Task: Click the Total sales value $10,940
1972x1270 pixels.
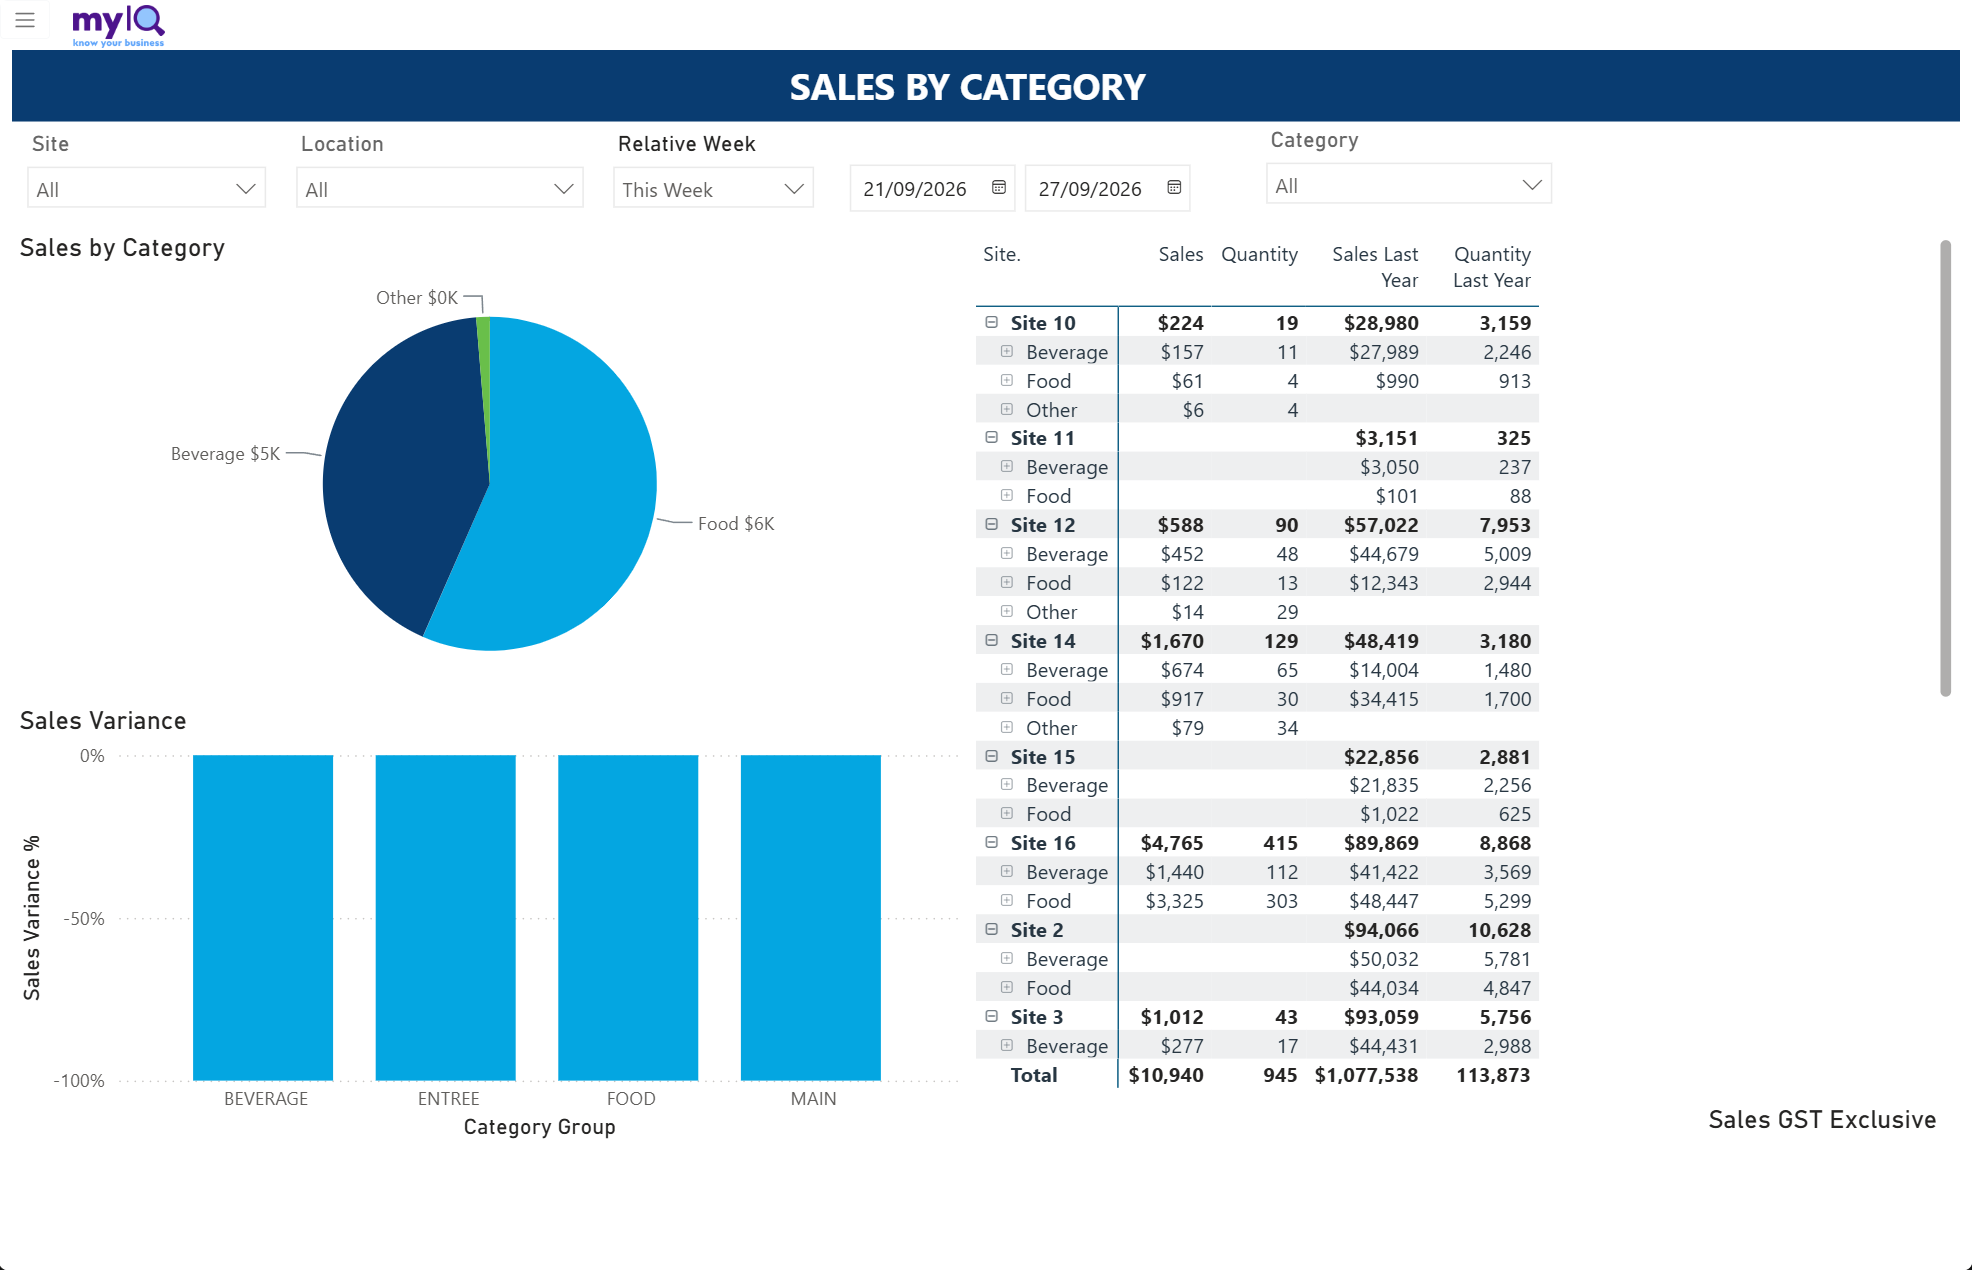Action: pyautogui.click(x=1166, y=1075)
